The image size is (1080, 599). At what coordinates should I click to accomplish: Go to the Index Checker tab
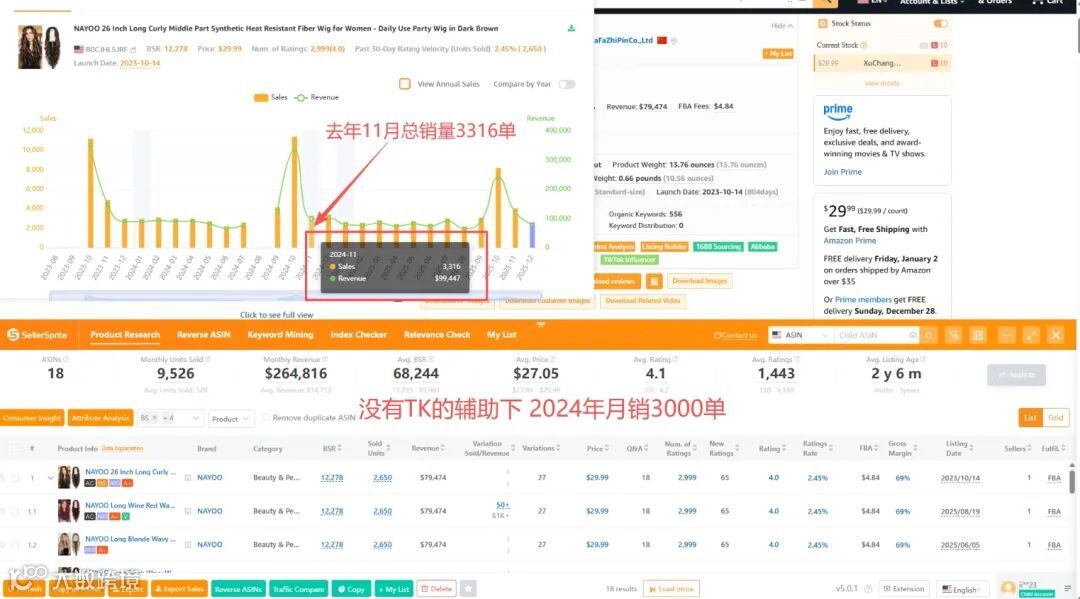click(x=358, y=335)
